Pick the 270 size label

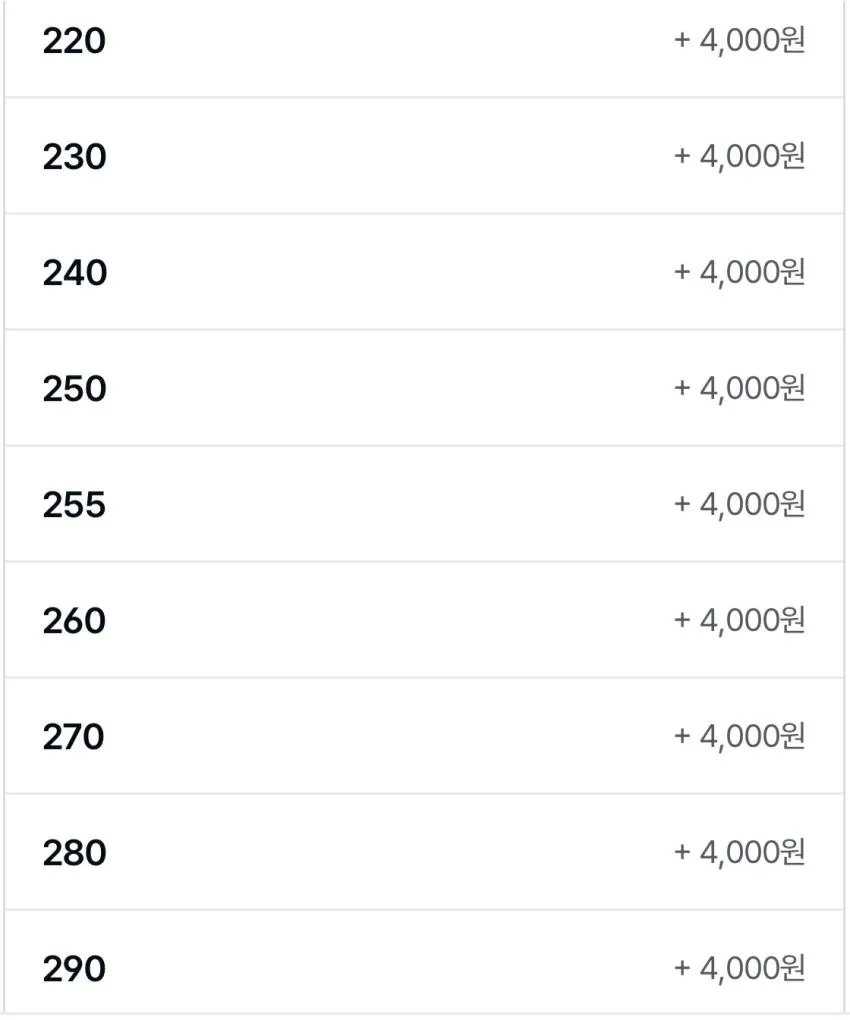click(x=73, y=737)
